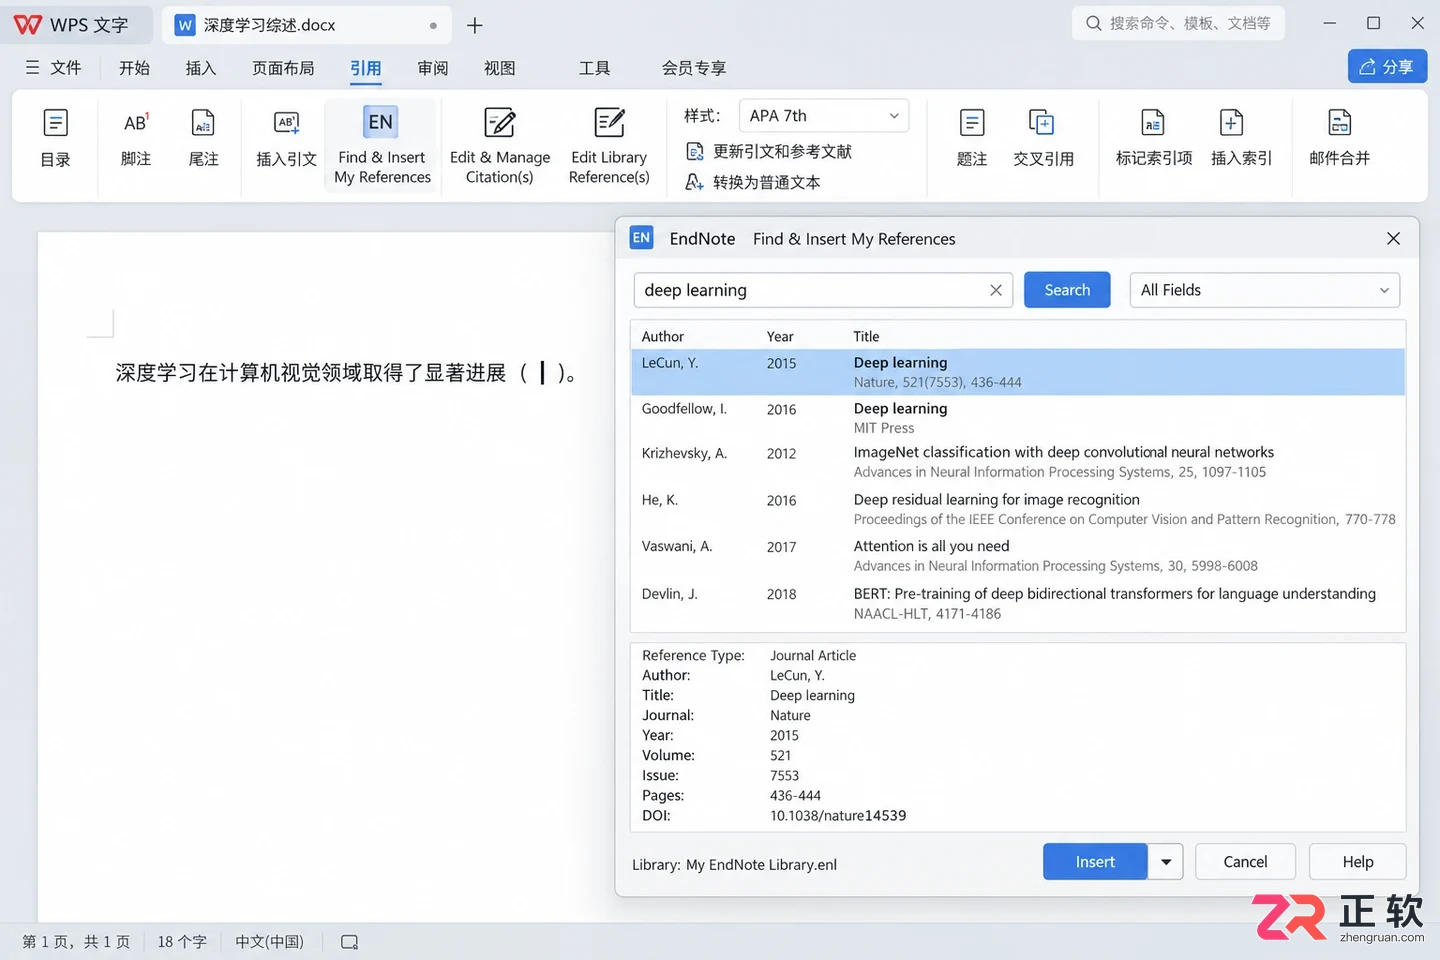Viewport: 1440px width, 960px height.
Task: Open the 目录 table of contents tool
Action: (55, 140)
